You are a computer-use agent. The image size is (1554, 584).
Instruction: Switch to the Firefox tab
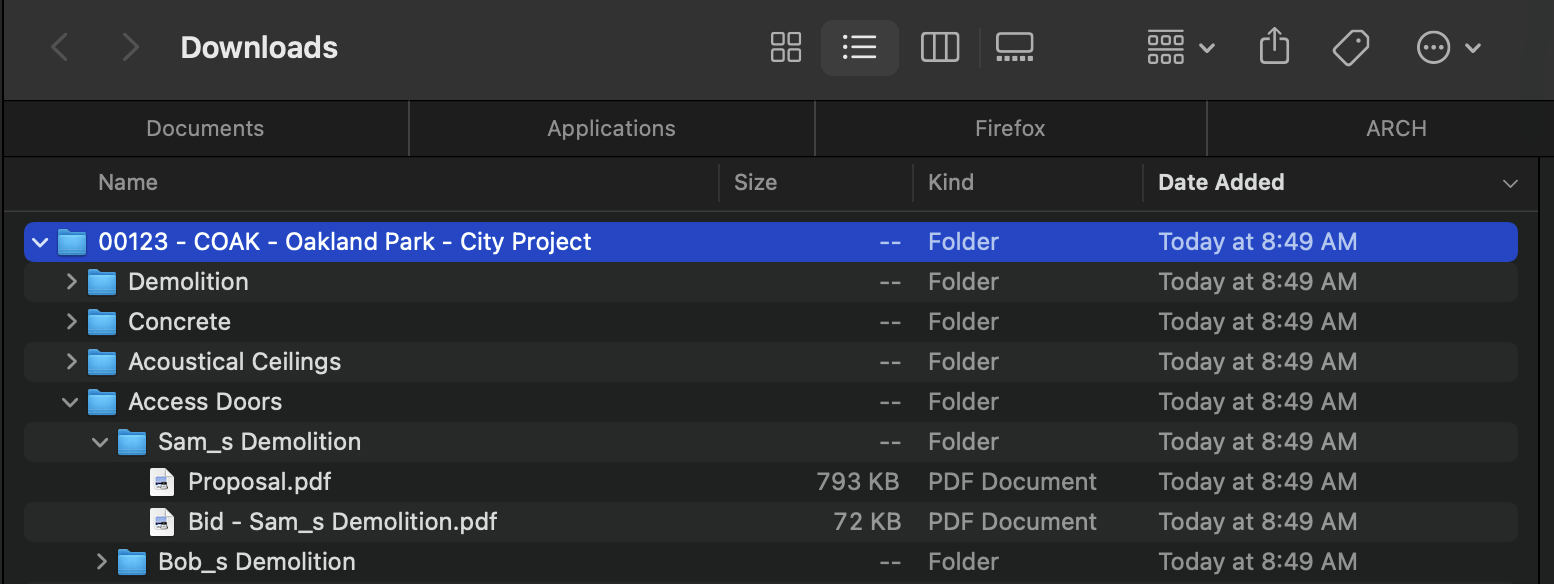coord(1010,129)
